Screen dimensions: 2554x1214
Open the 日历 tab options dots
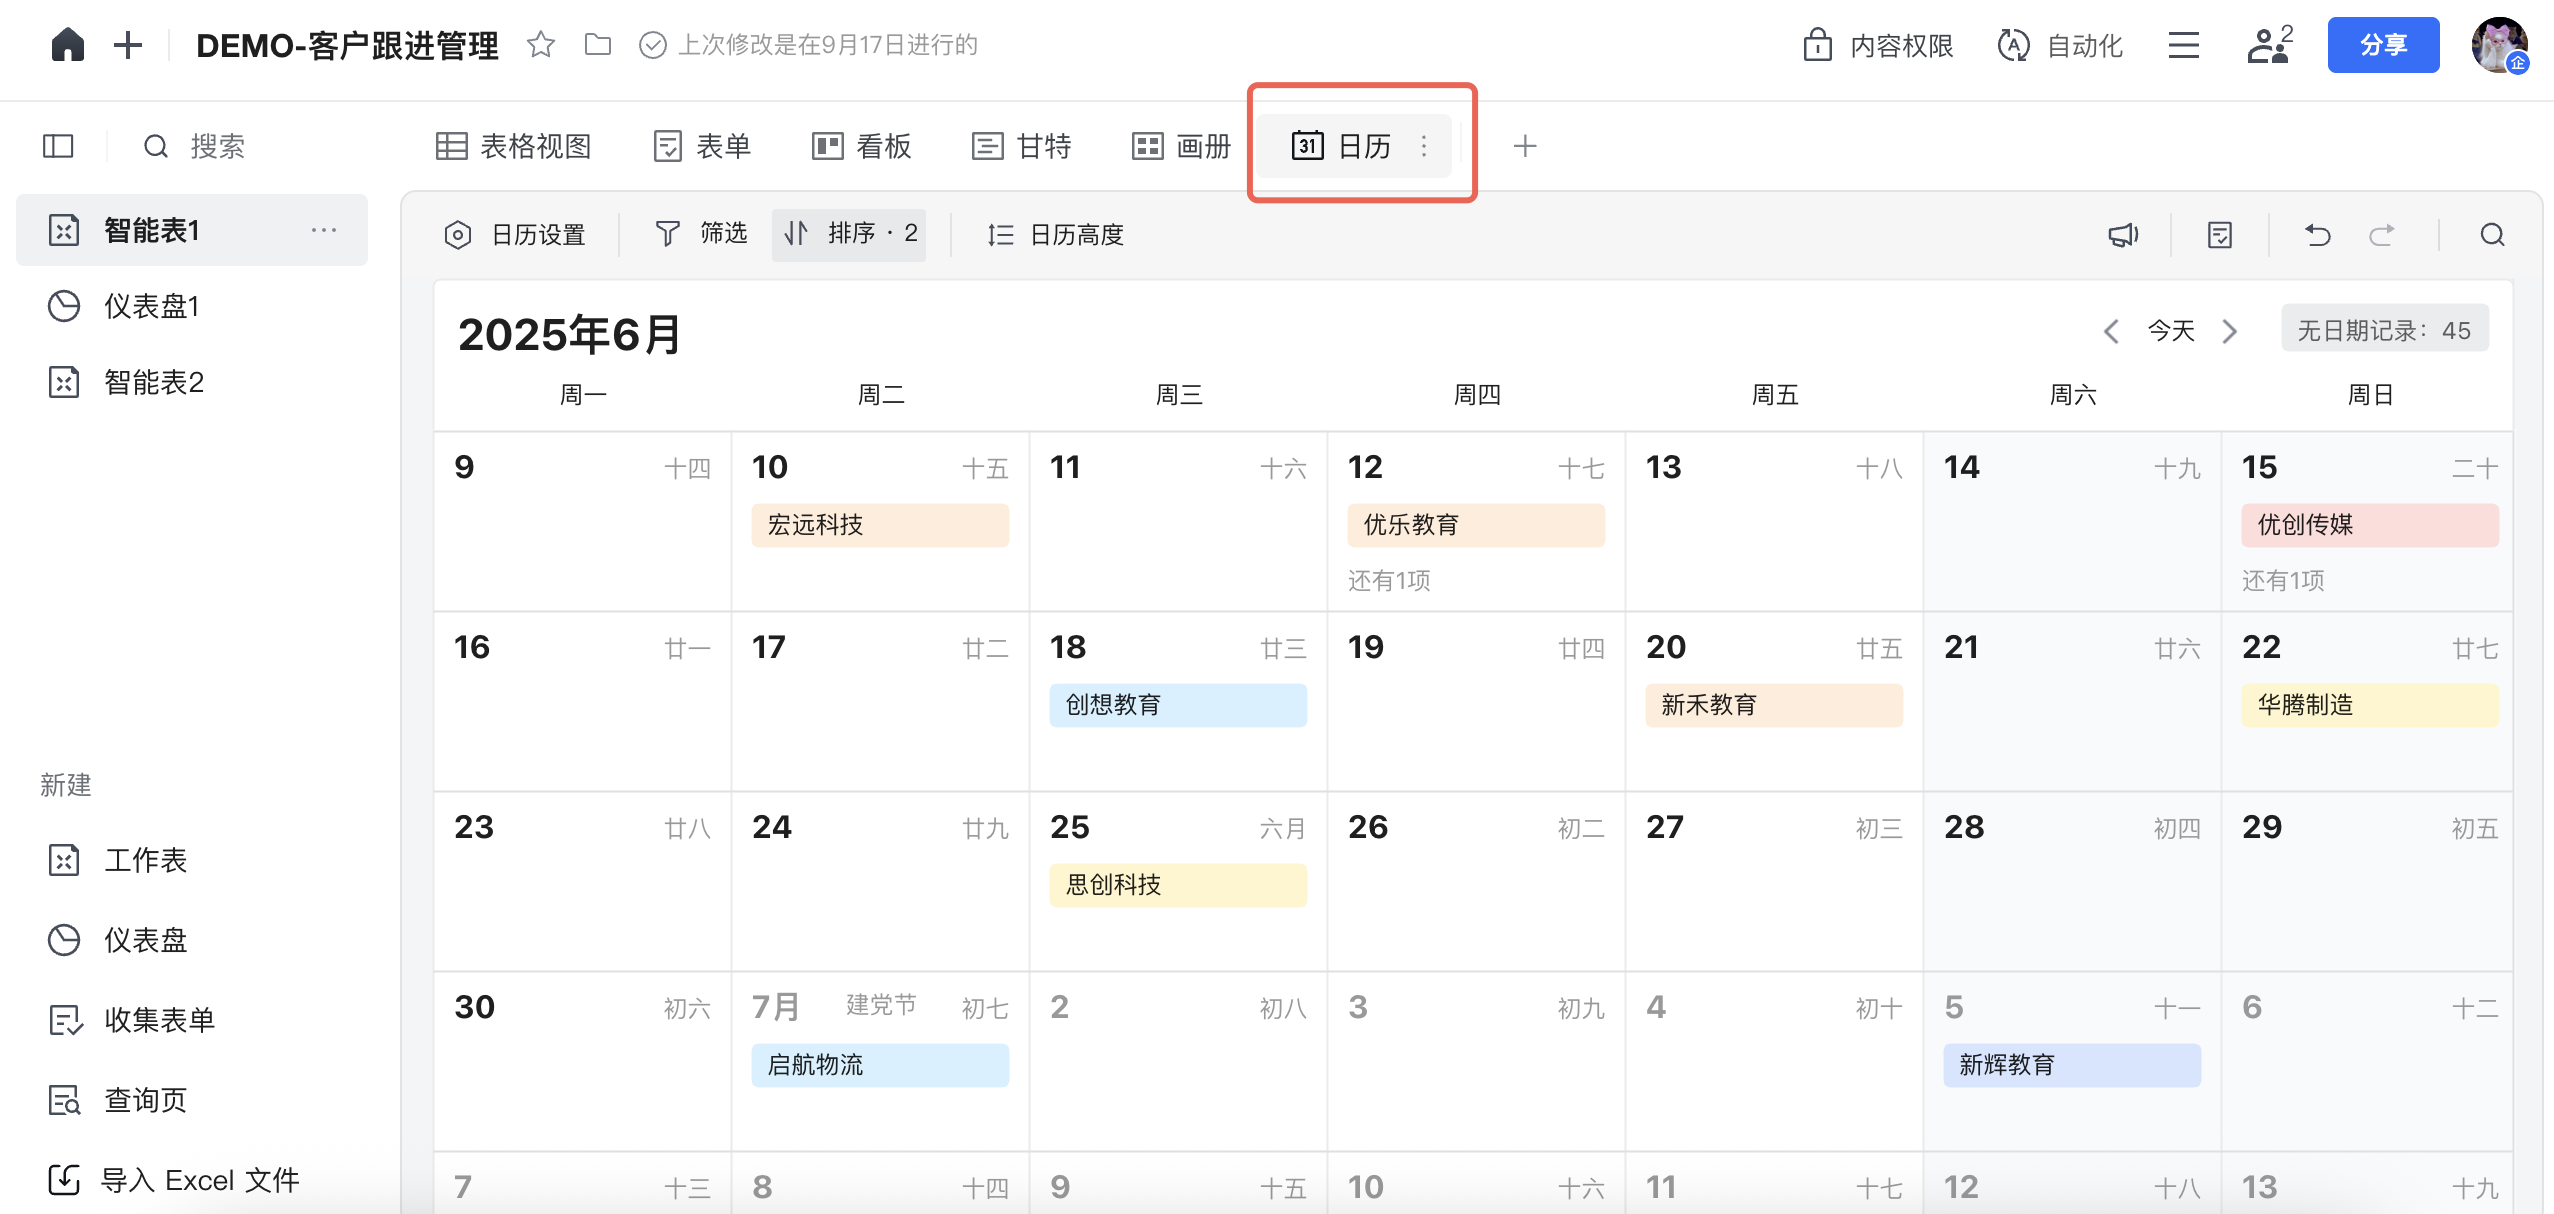1424,147
